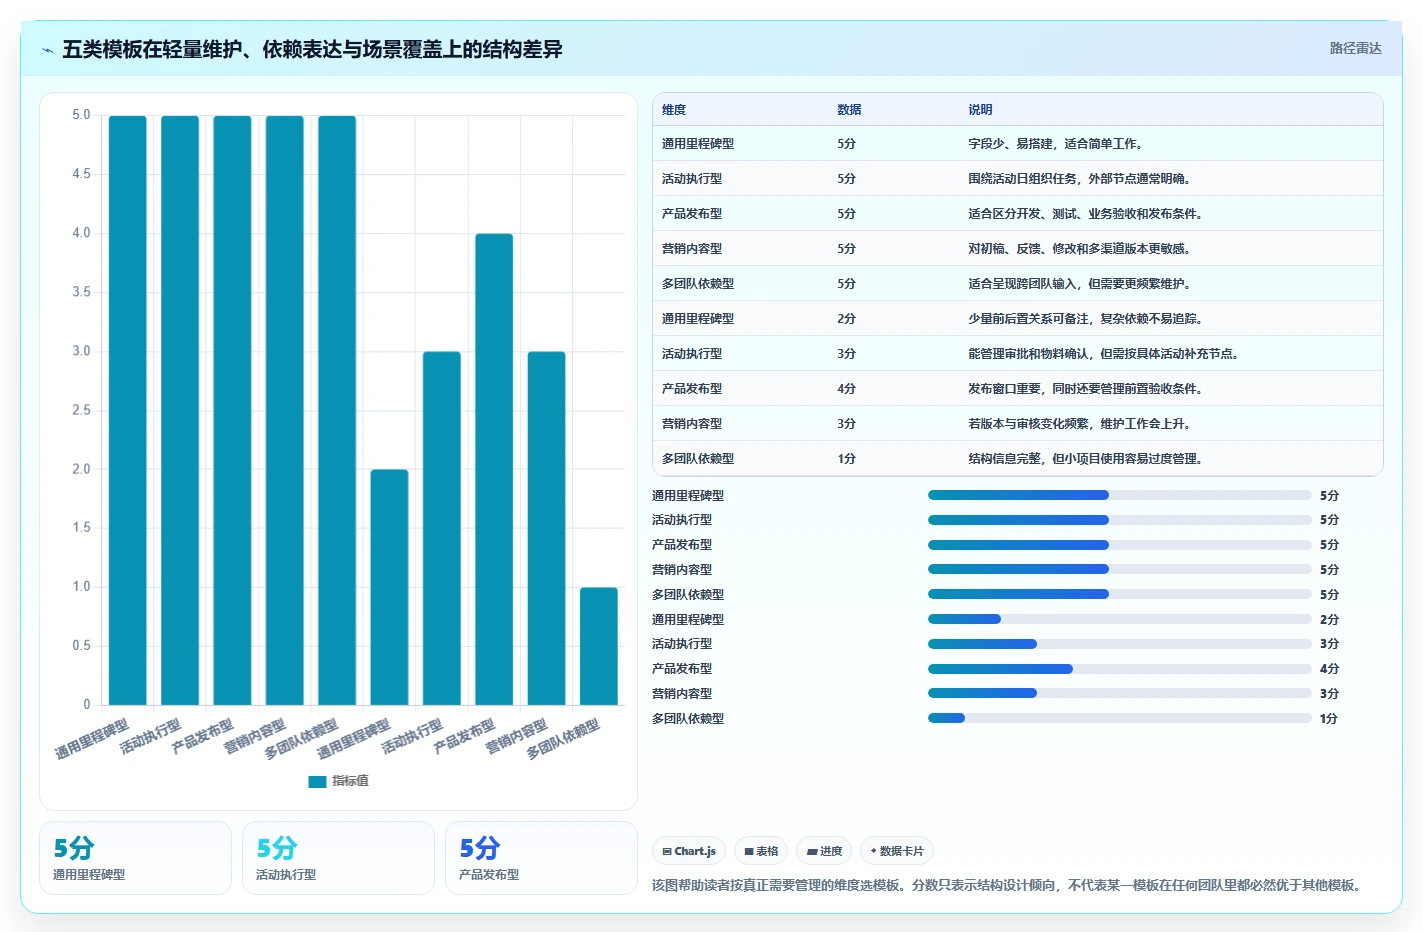Open the 5分 通用里程碑型 summary card

click(x=135, y=858)
